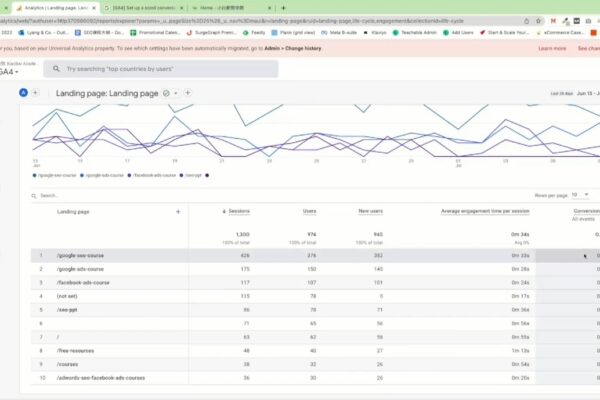Add a comparison with the plus button
This screenshot has width=600, height=400.
point(35,93)
